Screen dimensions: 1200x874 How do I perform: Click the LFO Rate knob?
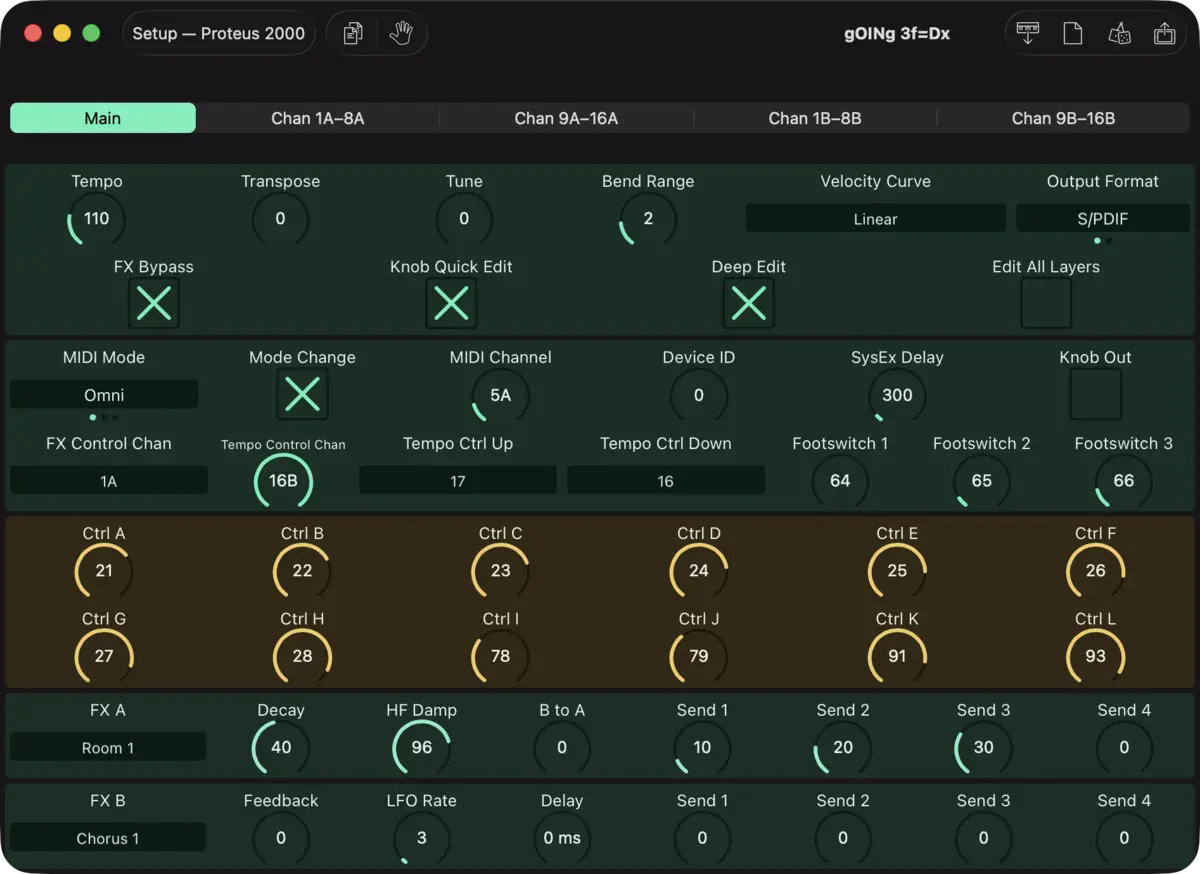click(422, 838)
